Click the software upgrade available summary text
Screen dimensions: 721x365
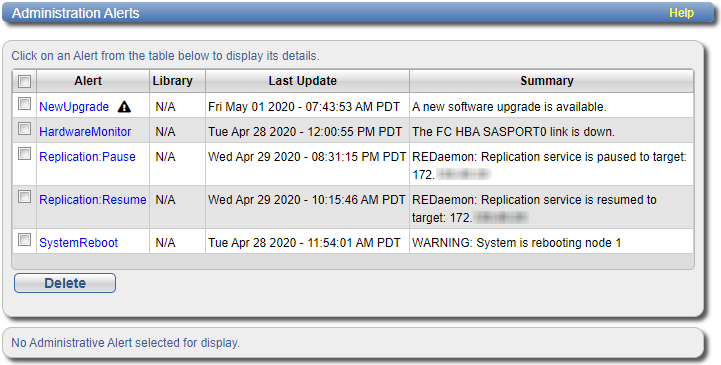tap(509, 107)
